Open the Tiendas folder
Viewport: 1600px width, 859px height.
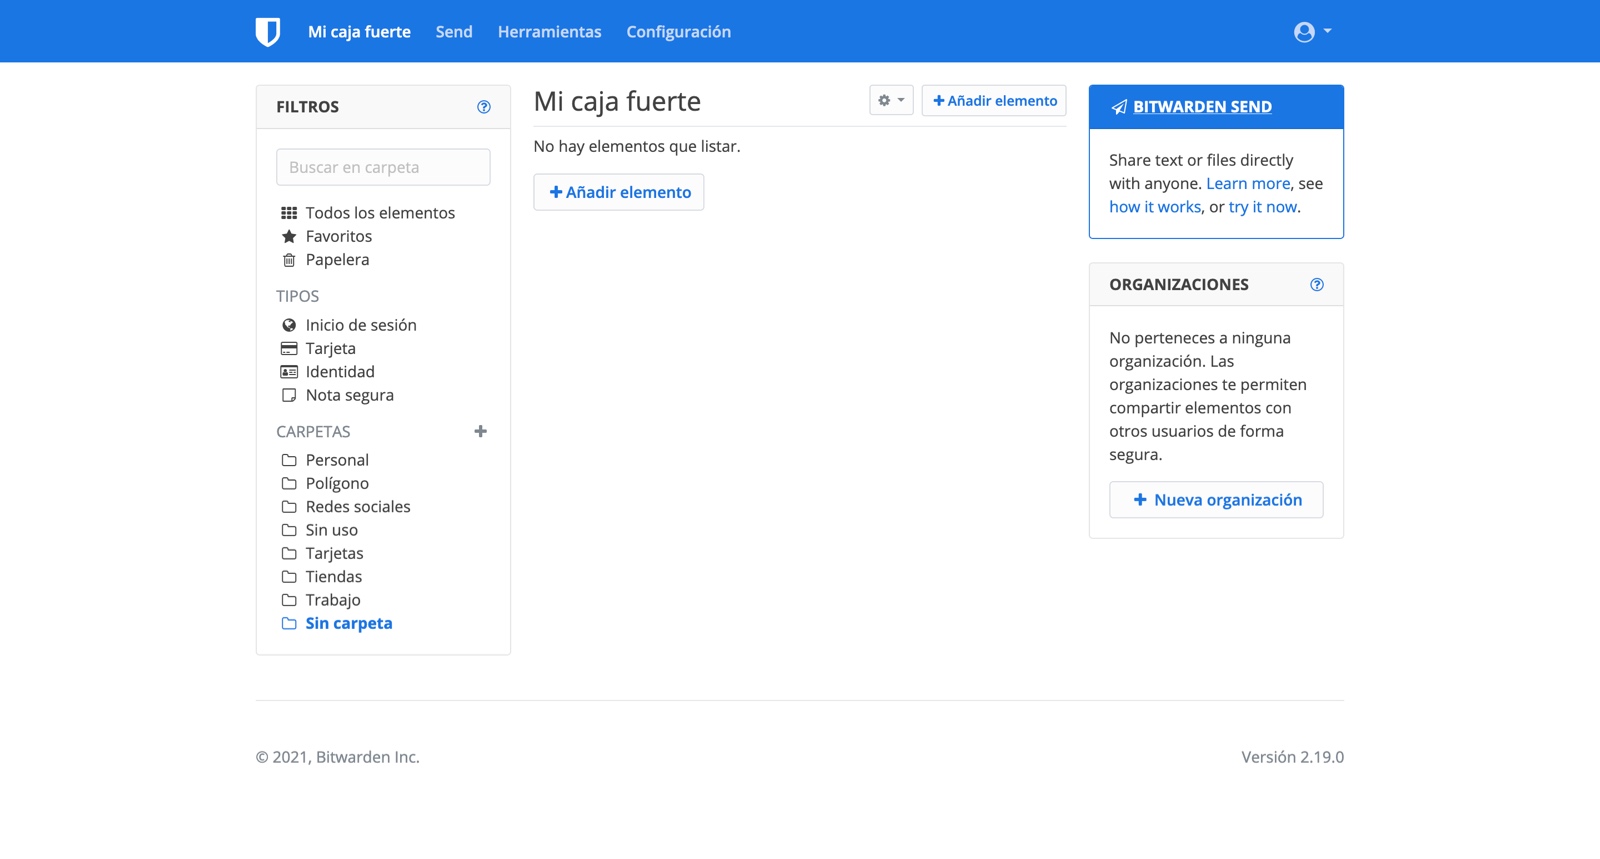[x=334, y=577]
